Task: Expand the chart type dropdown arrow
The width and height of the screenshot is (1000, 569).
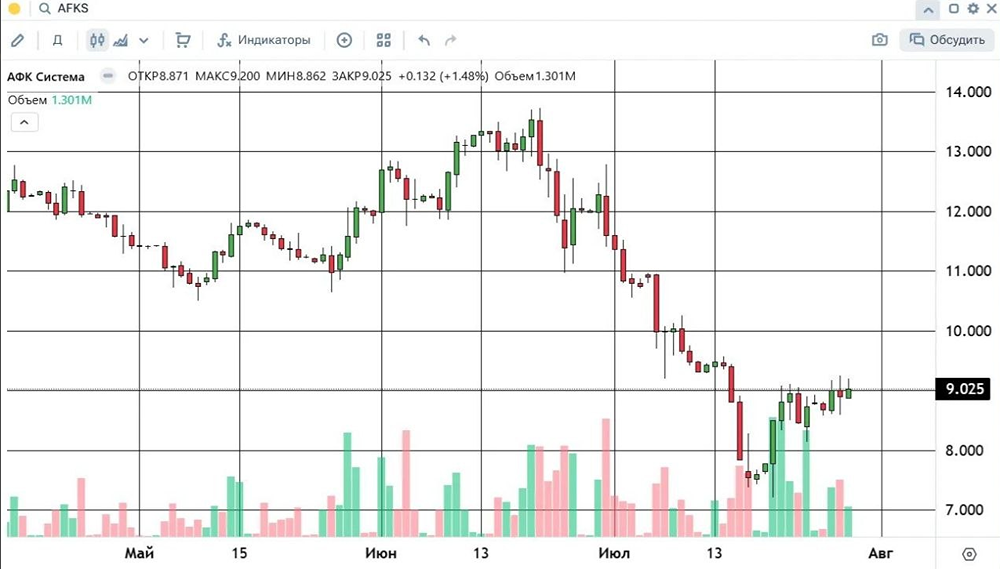Action: pyautogui.click(x=144, y=40)
